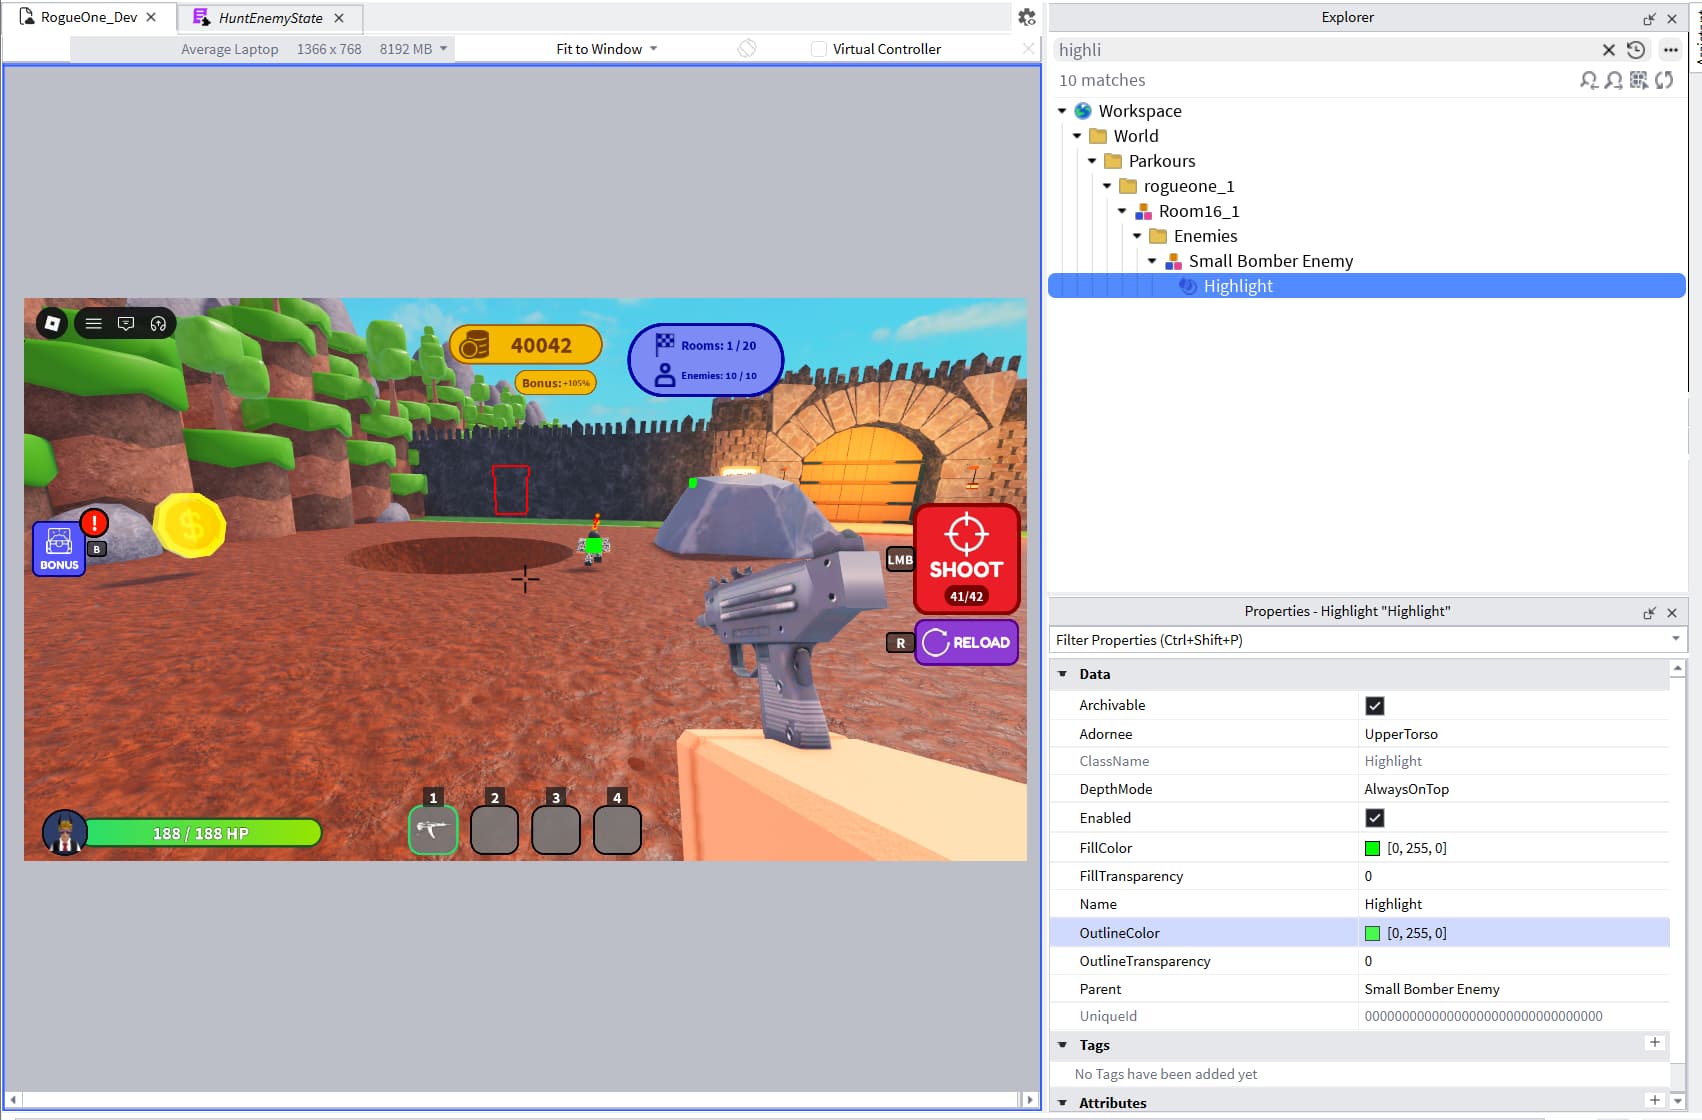Clear the Explorer search text
Image resolution: width=1702 pixels, height=1120 pixels.
point(1608,50)
